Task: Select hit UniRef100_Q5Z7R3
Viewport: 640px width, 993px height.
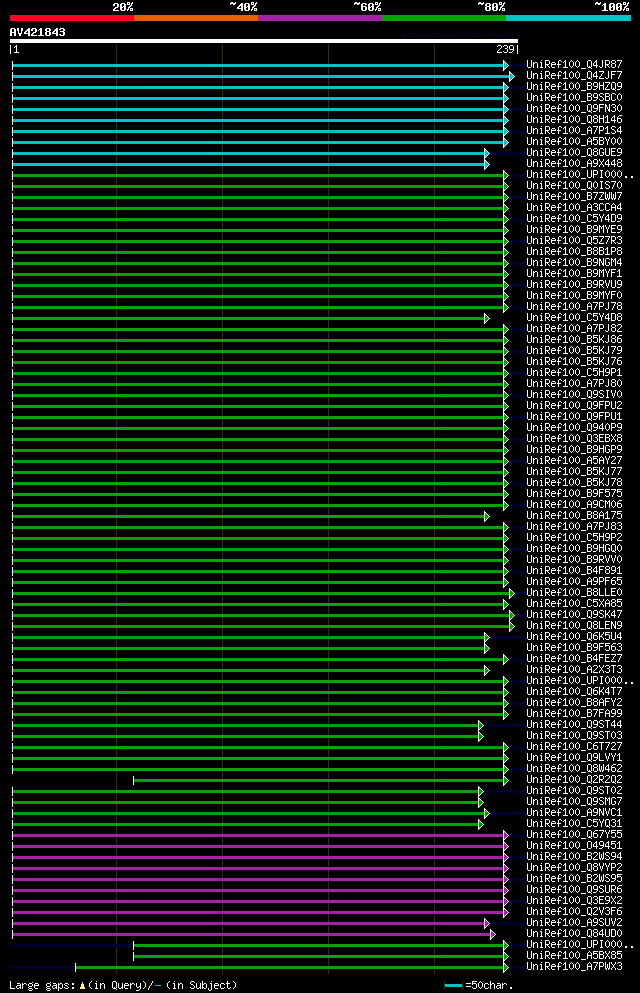Action: (574, 241)
